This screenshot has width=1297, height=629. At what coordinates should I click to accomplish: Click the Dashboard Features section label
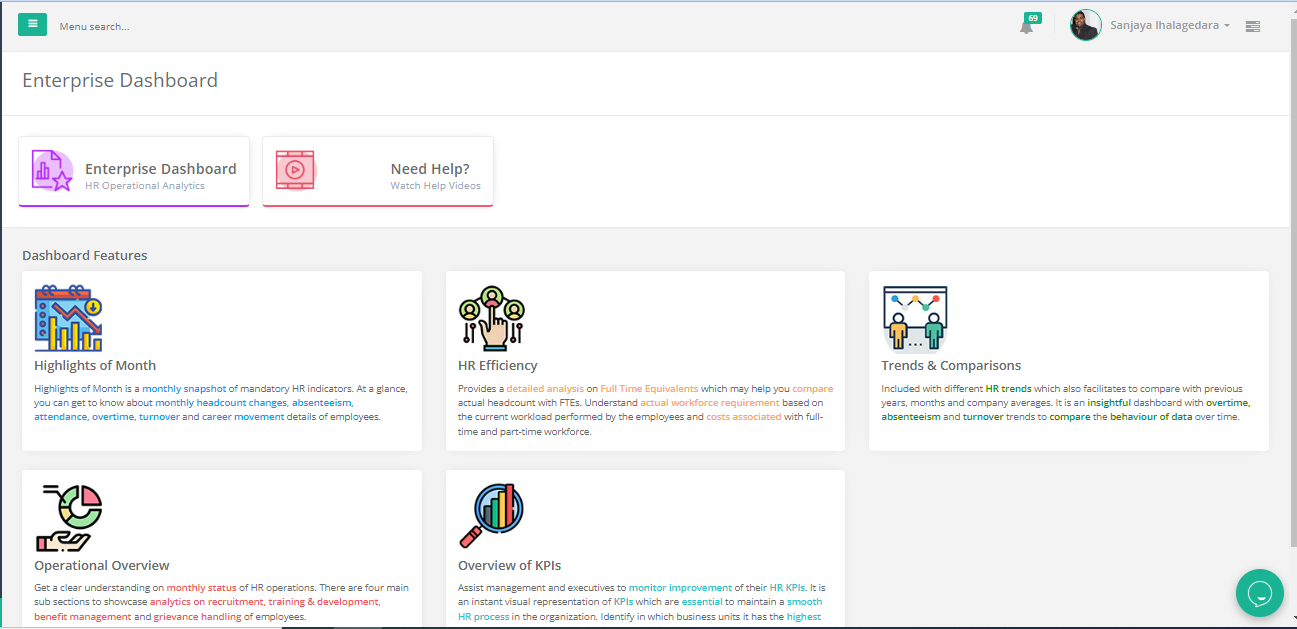[85, 255]
